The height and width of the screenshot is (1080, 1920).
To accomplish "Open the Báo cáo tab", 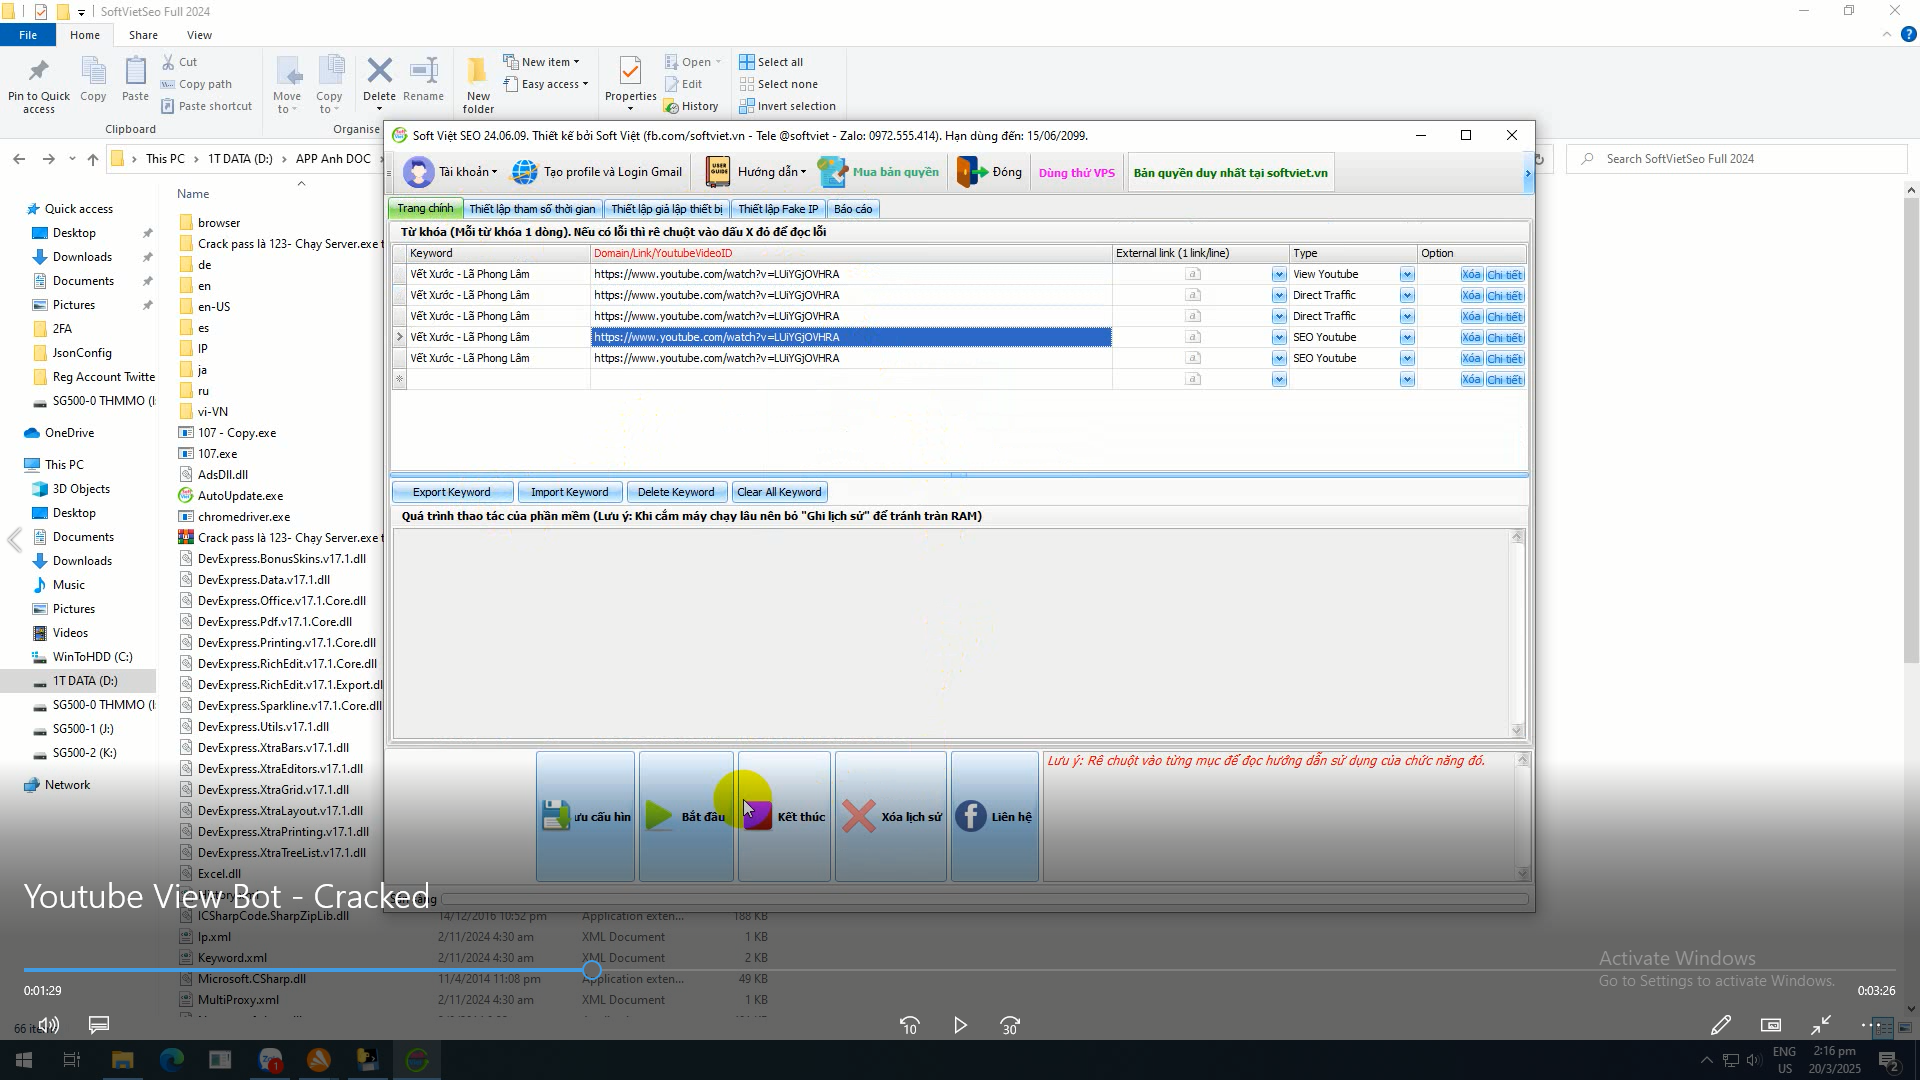I will click(852, 209).
